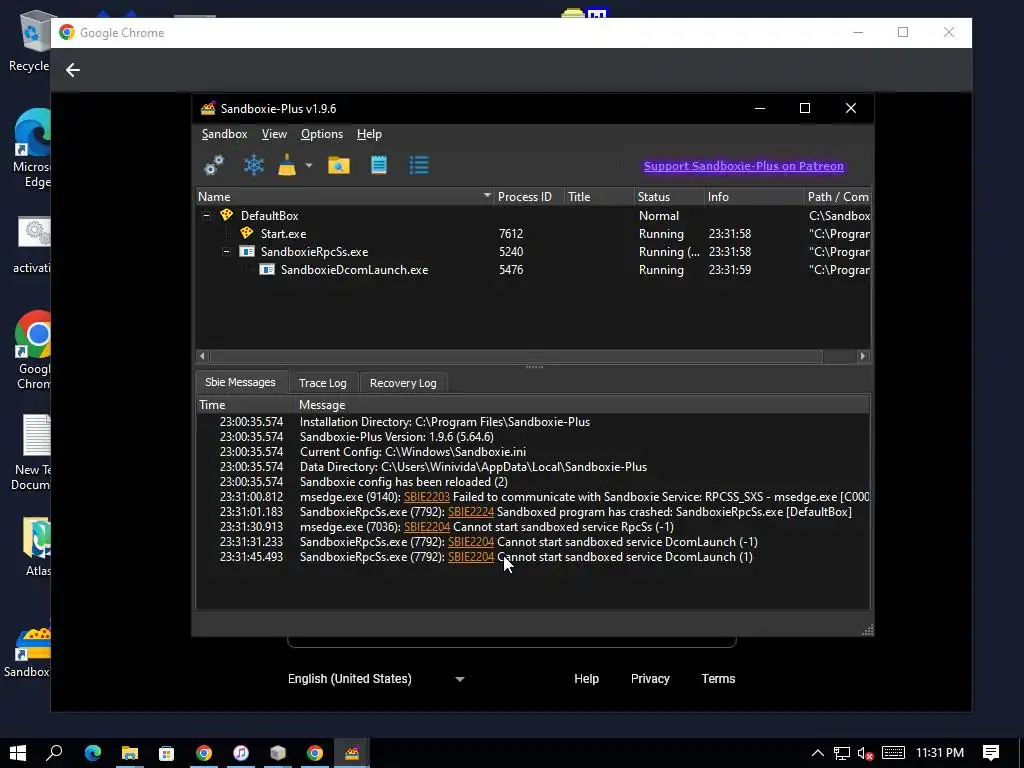The width and height of the screenshot is (1024, 768).
Task: Click process ID 5476 cell
Action: pyautogui.click(x=511, y=270)
